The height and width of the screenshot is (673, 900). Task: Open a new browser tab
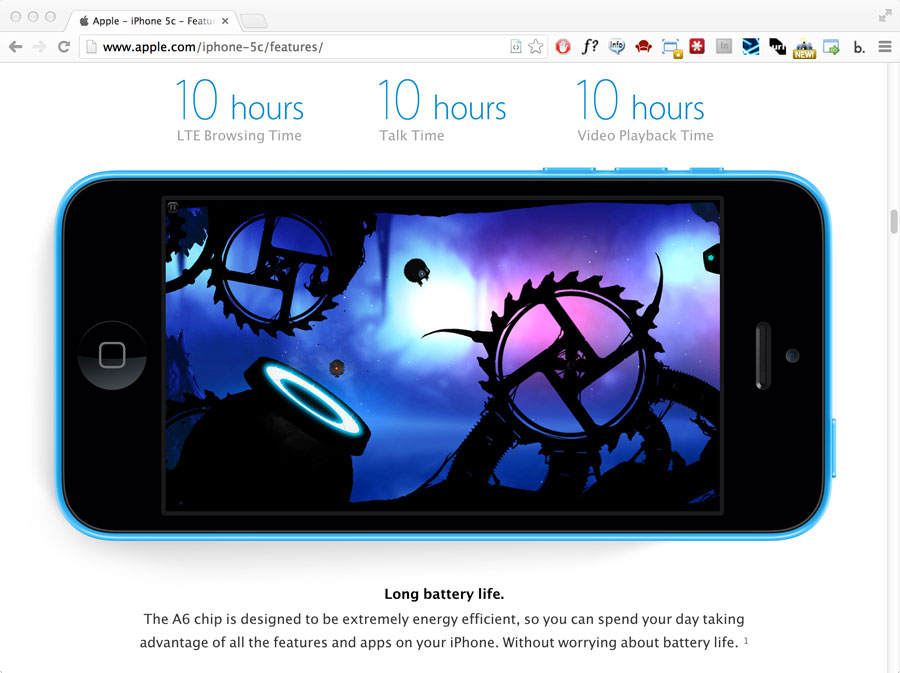click(x=253, y=21)
